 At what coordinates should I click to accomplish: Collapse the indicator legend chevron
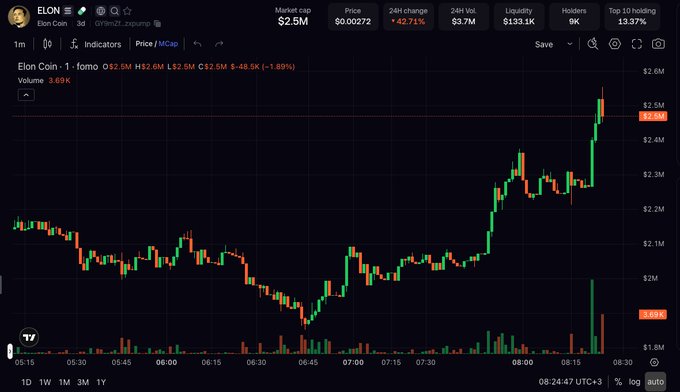[26, 95]
